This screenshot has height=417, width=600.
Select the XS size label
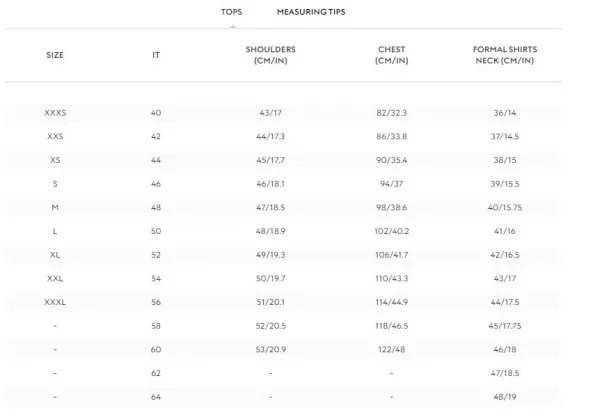pyautogui.click(x=55, y=160)
